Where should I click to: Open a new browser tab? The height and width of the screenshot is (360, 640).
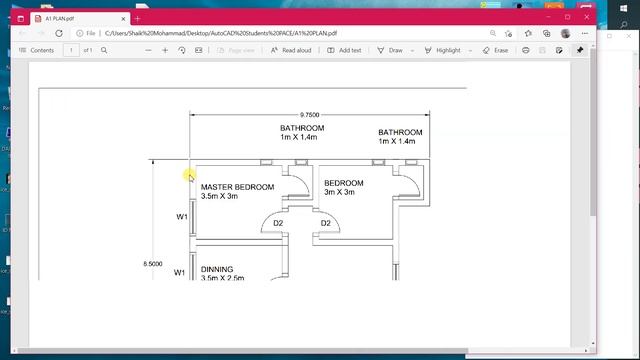(138, 19)
